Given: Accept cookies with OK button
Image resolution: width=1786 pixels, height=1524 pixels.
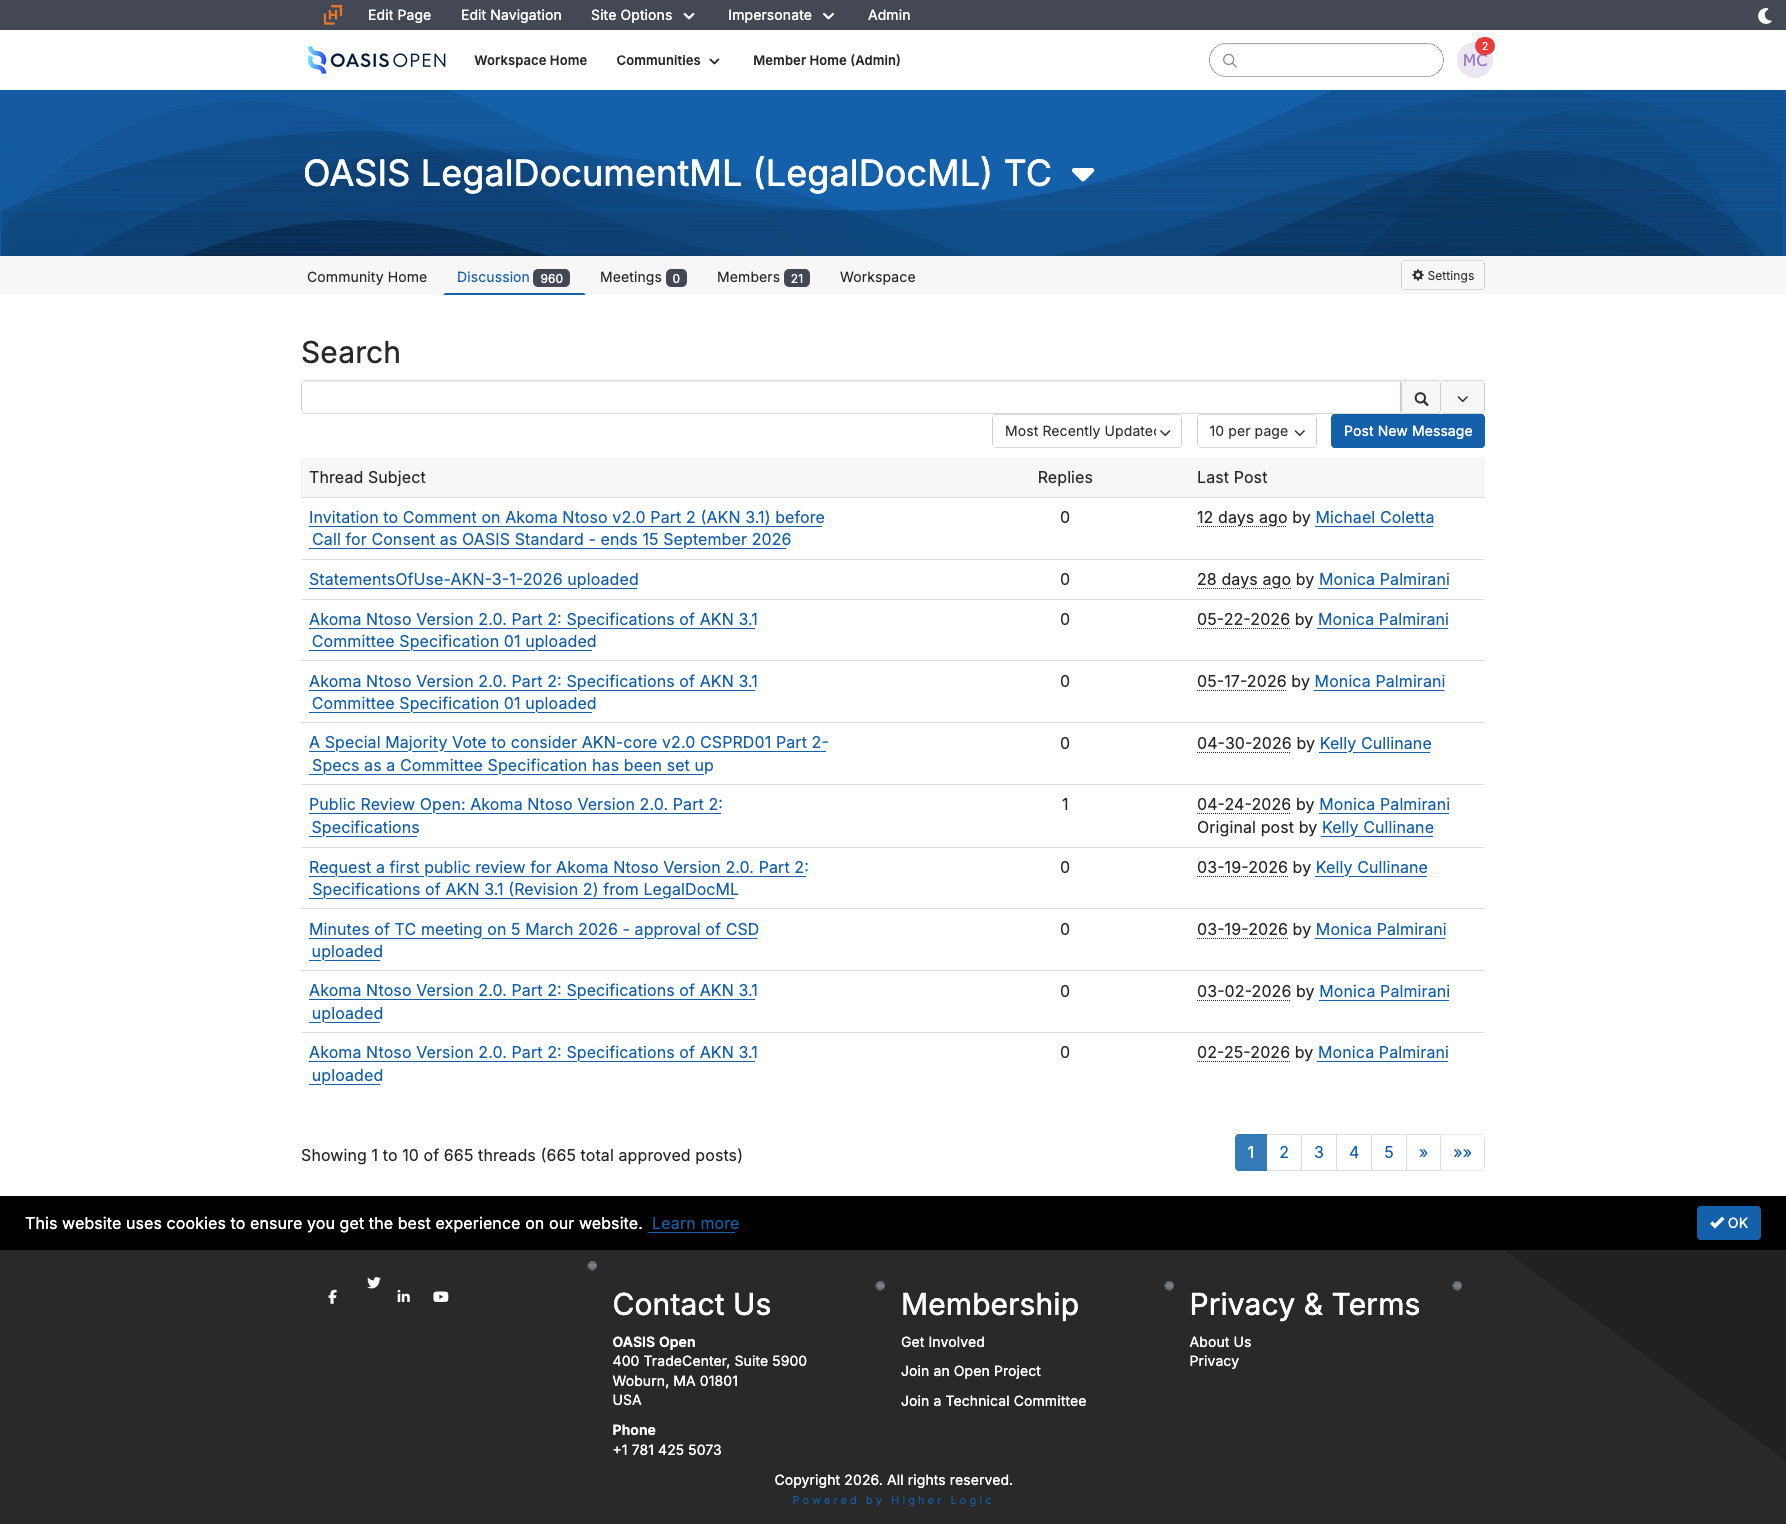Looking at the screenshot, I should pos(1728,1223).
